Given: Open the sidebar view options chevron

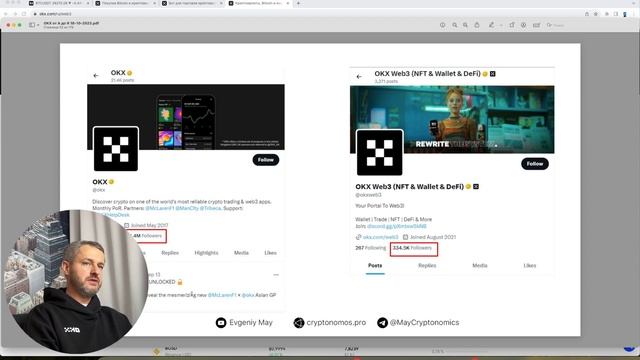Looking at the screenshot, I should tap(38, 25).
